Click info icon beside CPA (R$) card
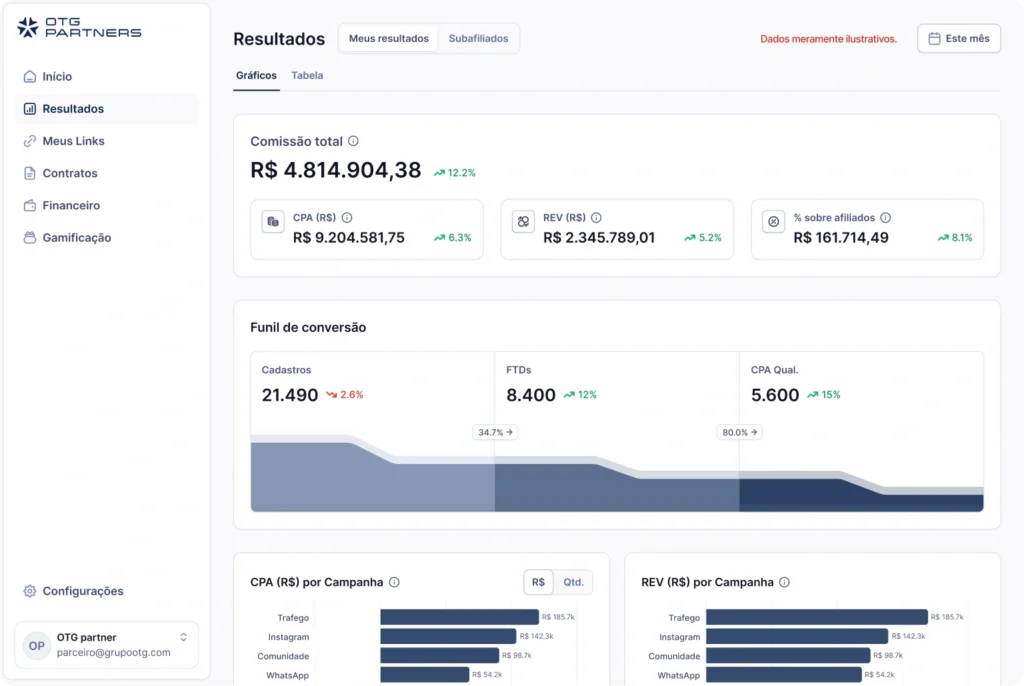 347,218
